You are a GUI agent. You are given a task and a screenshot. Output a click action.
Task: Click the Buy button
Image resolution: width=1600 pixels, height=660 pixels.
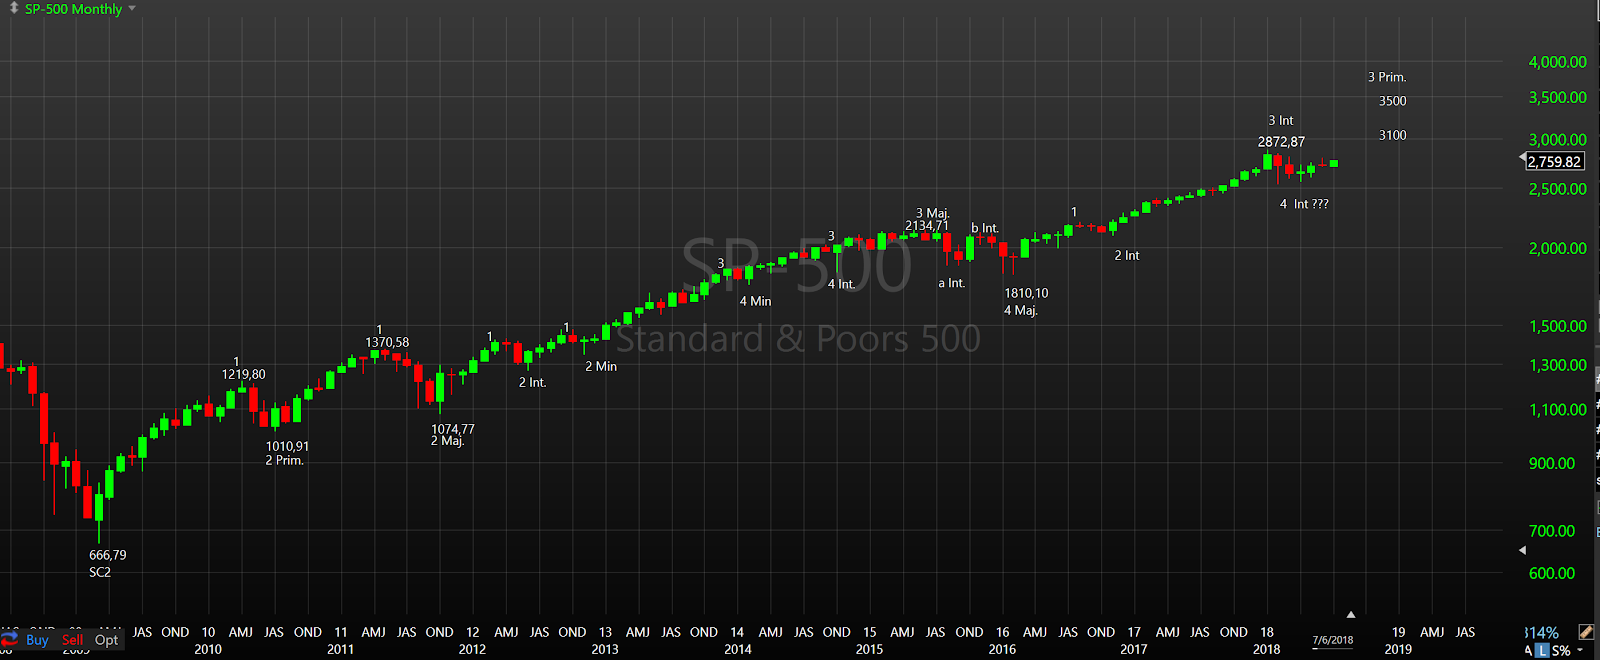[37, 640]
